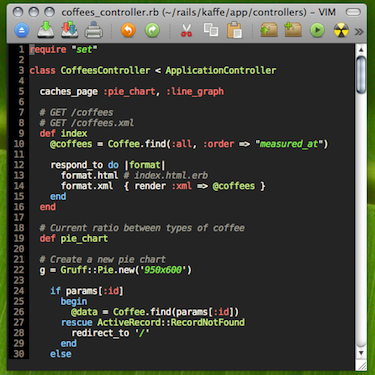Click the string 'measured_at' on line 10

(x=289, y=144)
